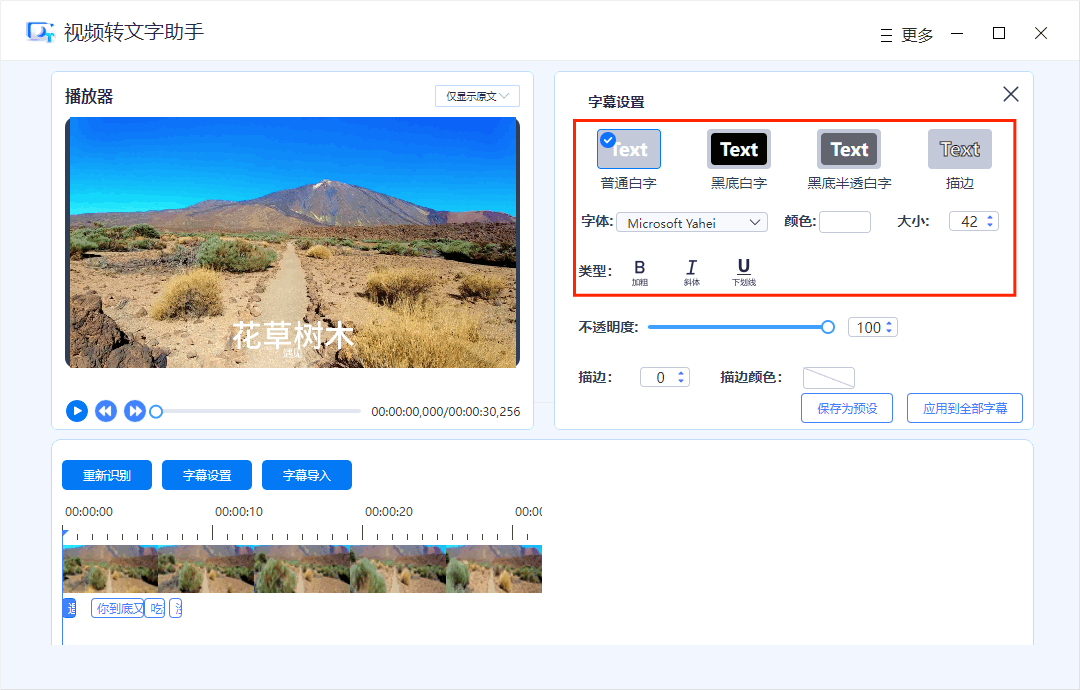Click the video thumbnail strip in timeline
This screenshot has height=690, width=1080.
point(302,569)
